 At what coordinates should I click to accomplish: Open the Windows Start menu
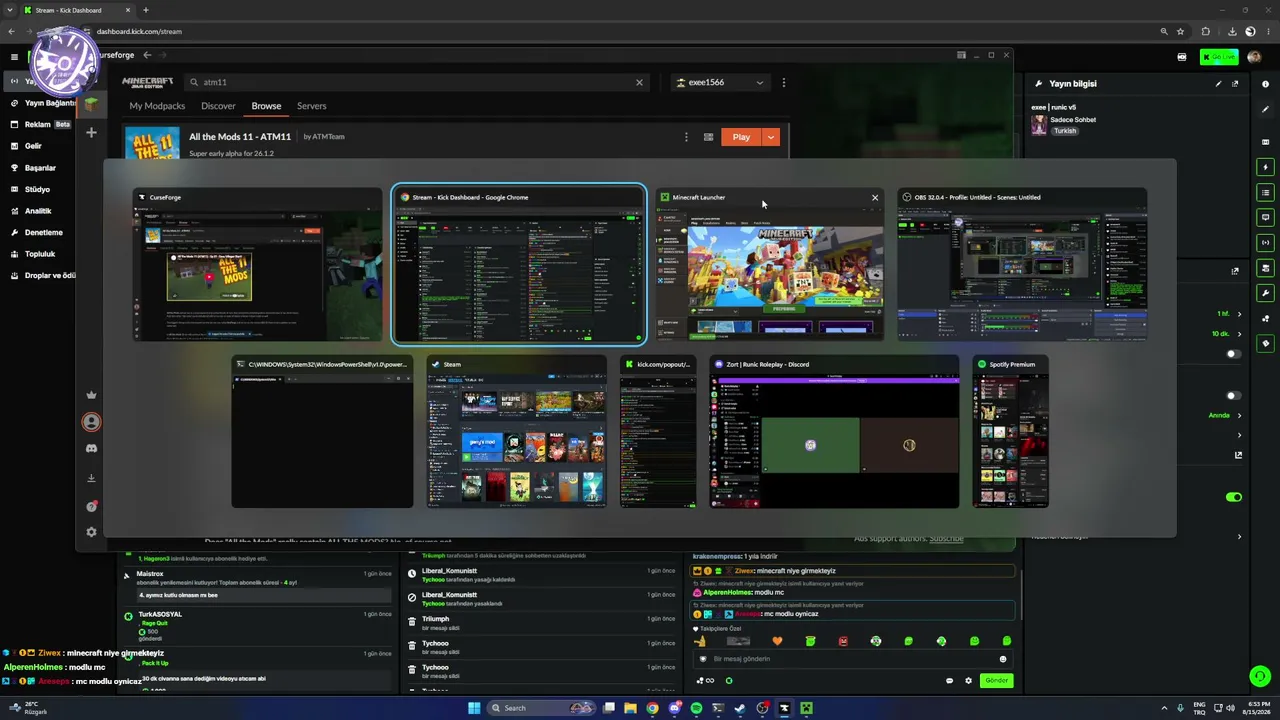point(474,708)
